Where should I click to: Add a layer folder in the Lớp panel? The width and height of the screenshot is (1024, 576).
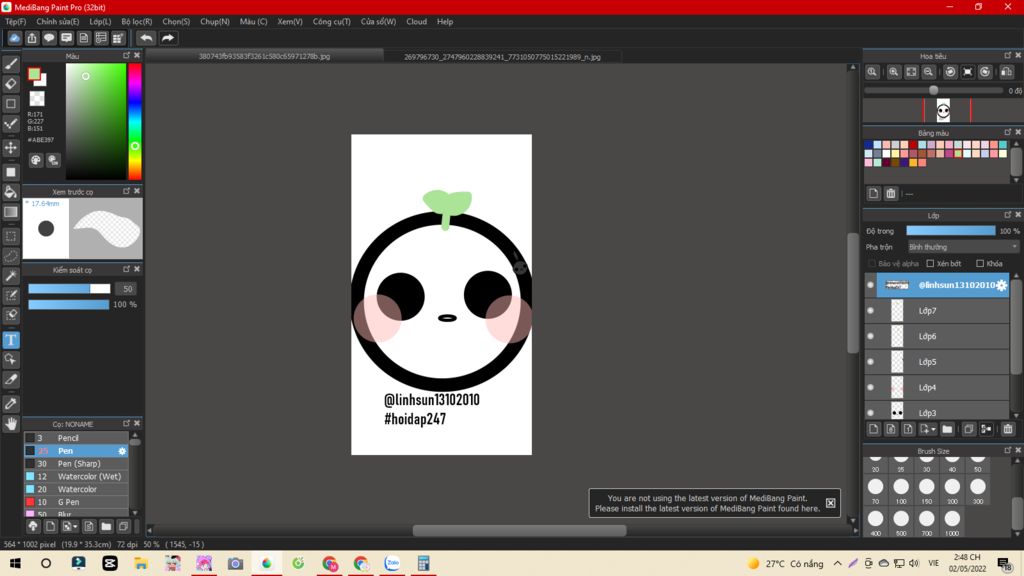[947, 429]
